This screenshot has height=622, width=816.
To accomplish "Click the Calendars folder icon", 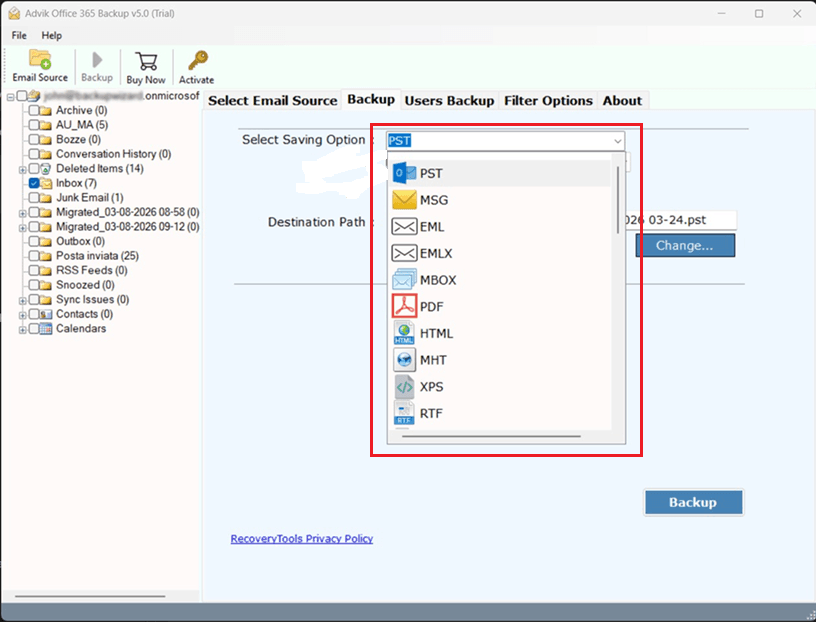I will click(x=46, y=328).
